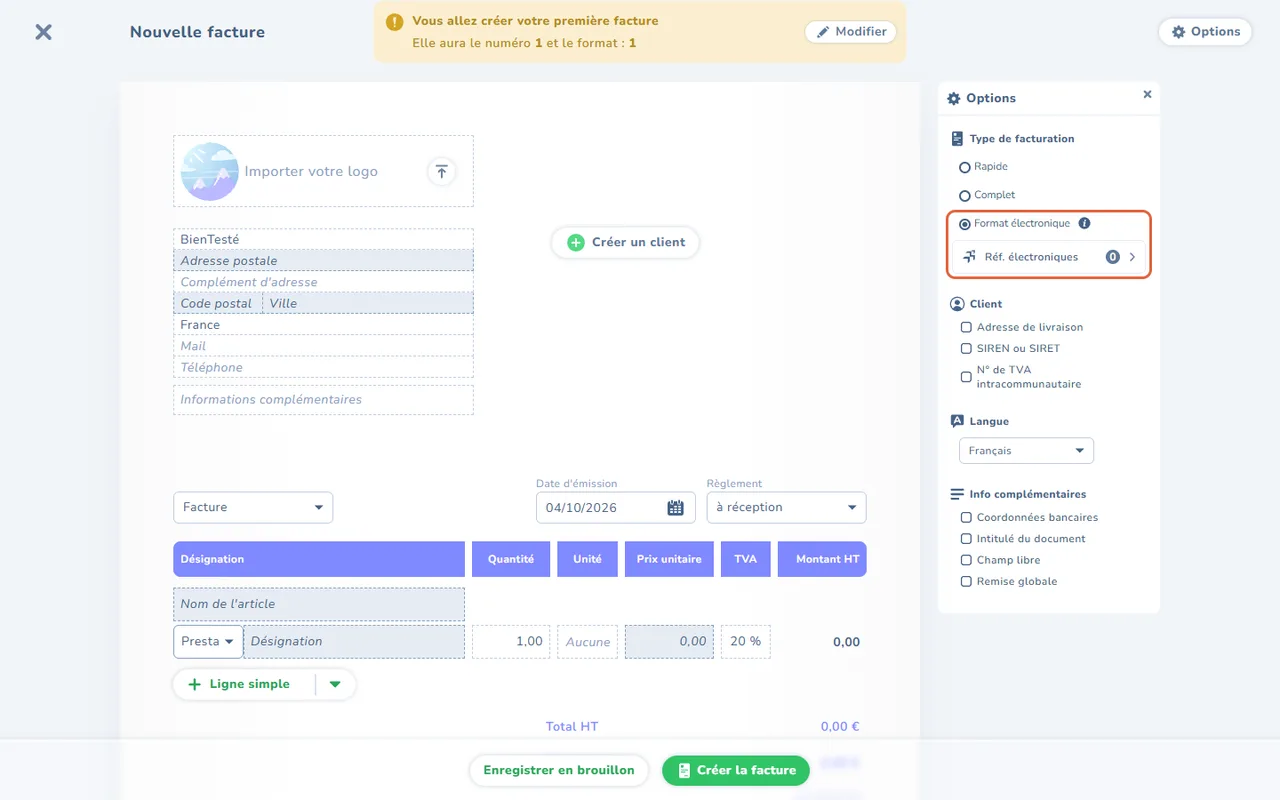1280x800 pixels.
Task: Select the Rapide billing type
Action: click(x=965, y=167)
